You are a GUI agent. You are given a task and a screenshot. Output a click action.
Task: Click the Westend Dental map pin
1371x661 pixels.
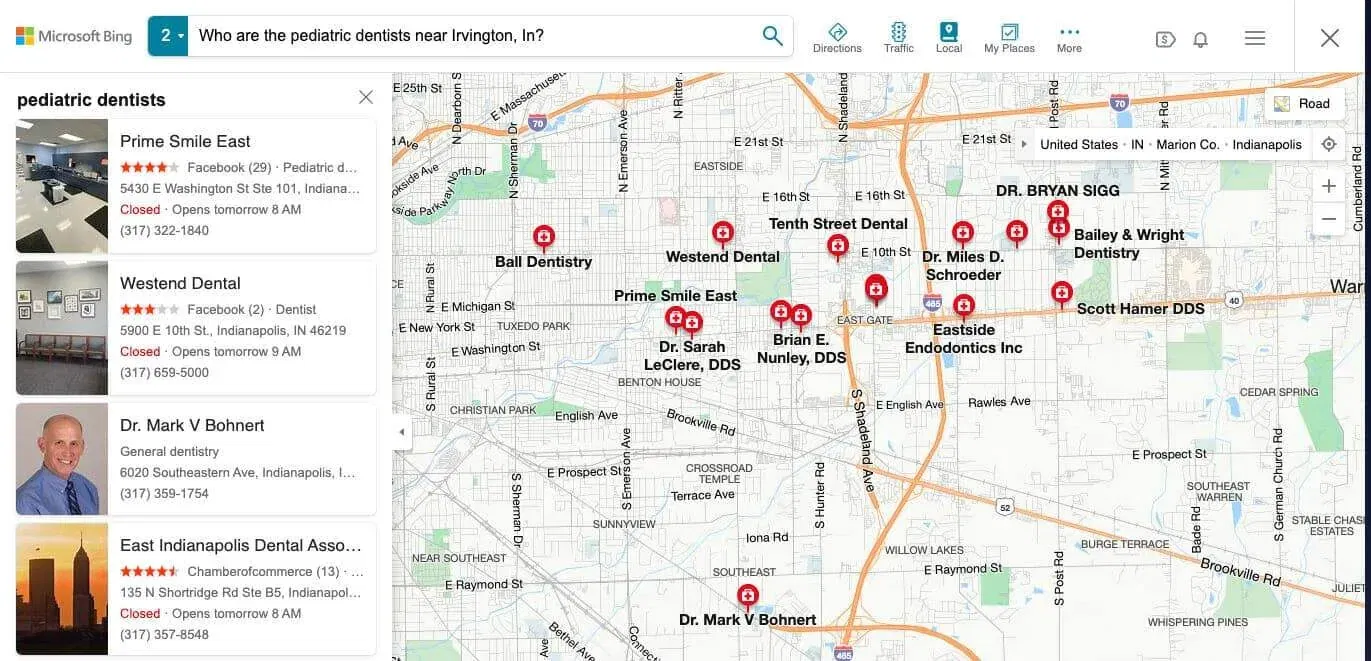tap(722, 235)
